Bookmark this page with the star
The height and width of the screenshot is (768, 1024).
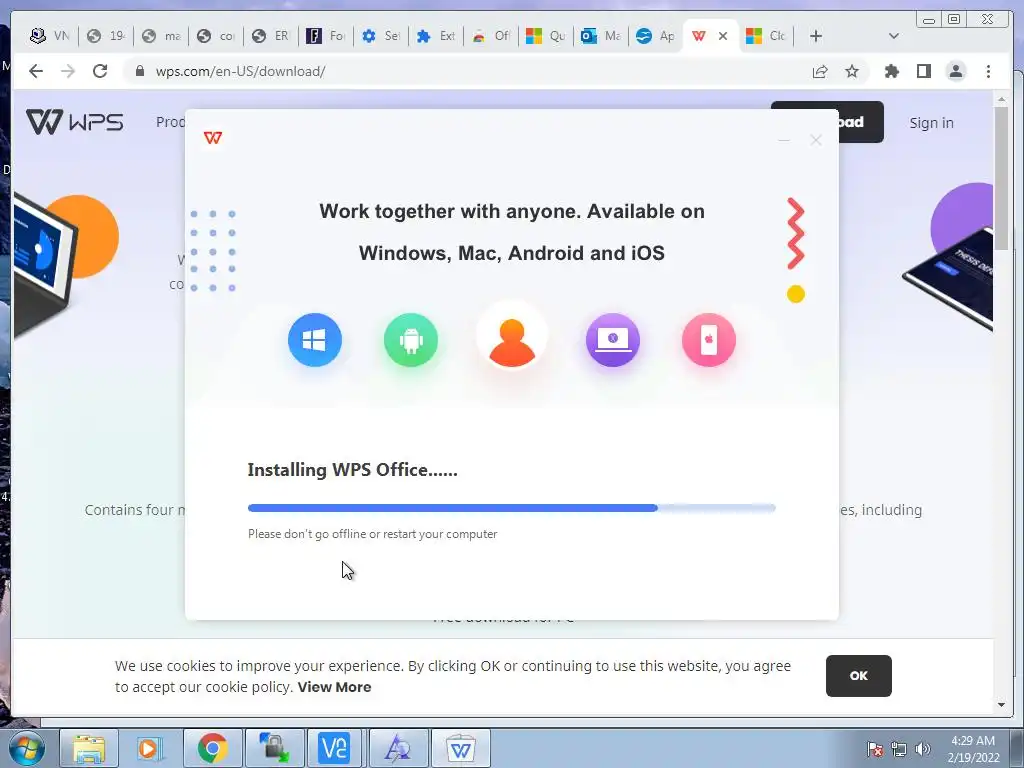point(852,71)
